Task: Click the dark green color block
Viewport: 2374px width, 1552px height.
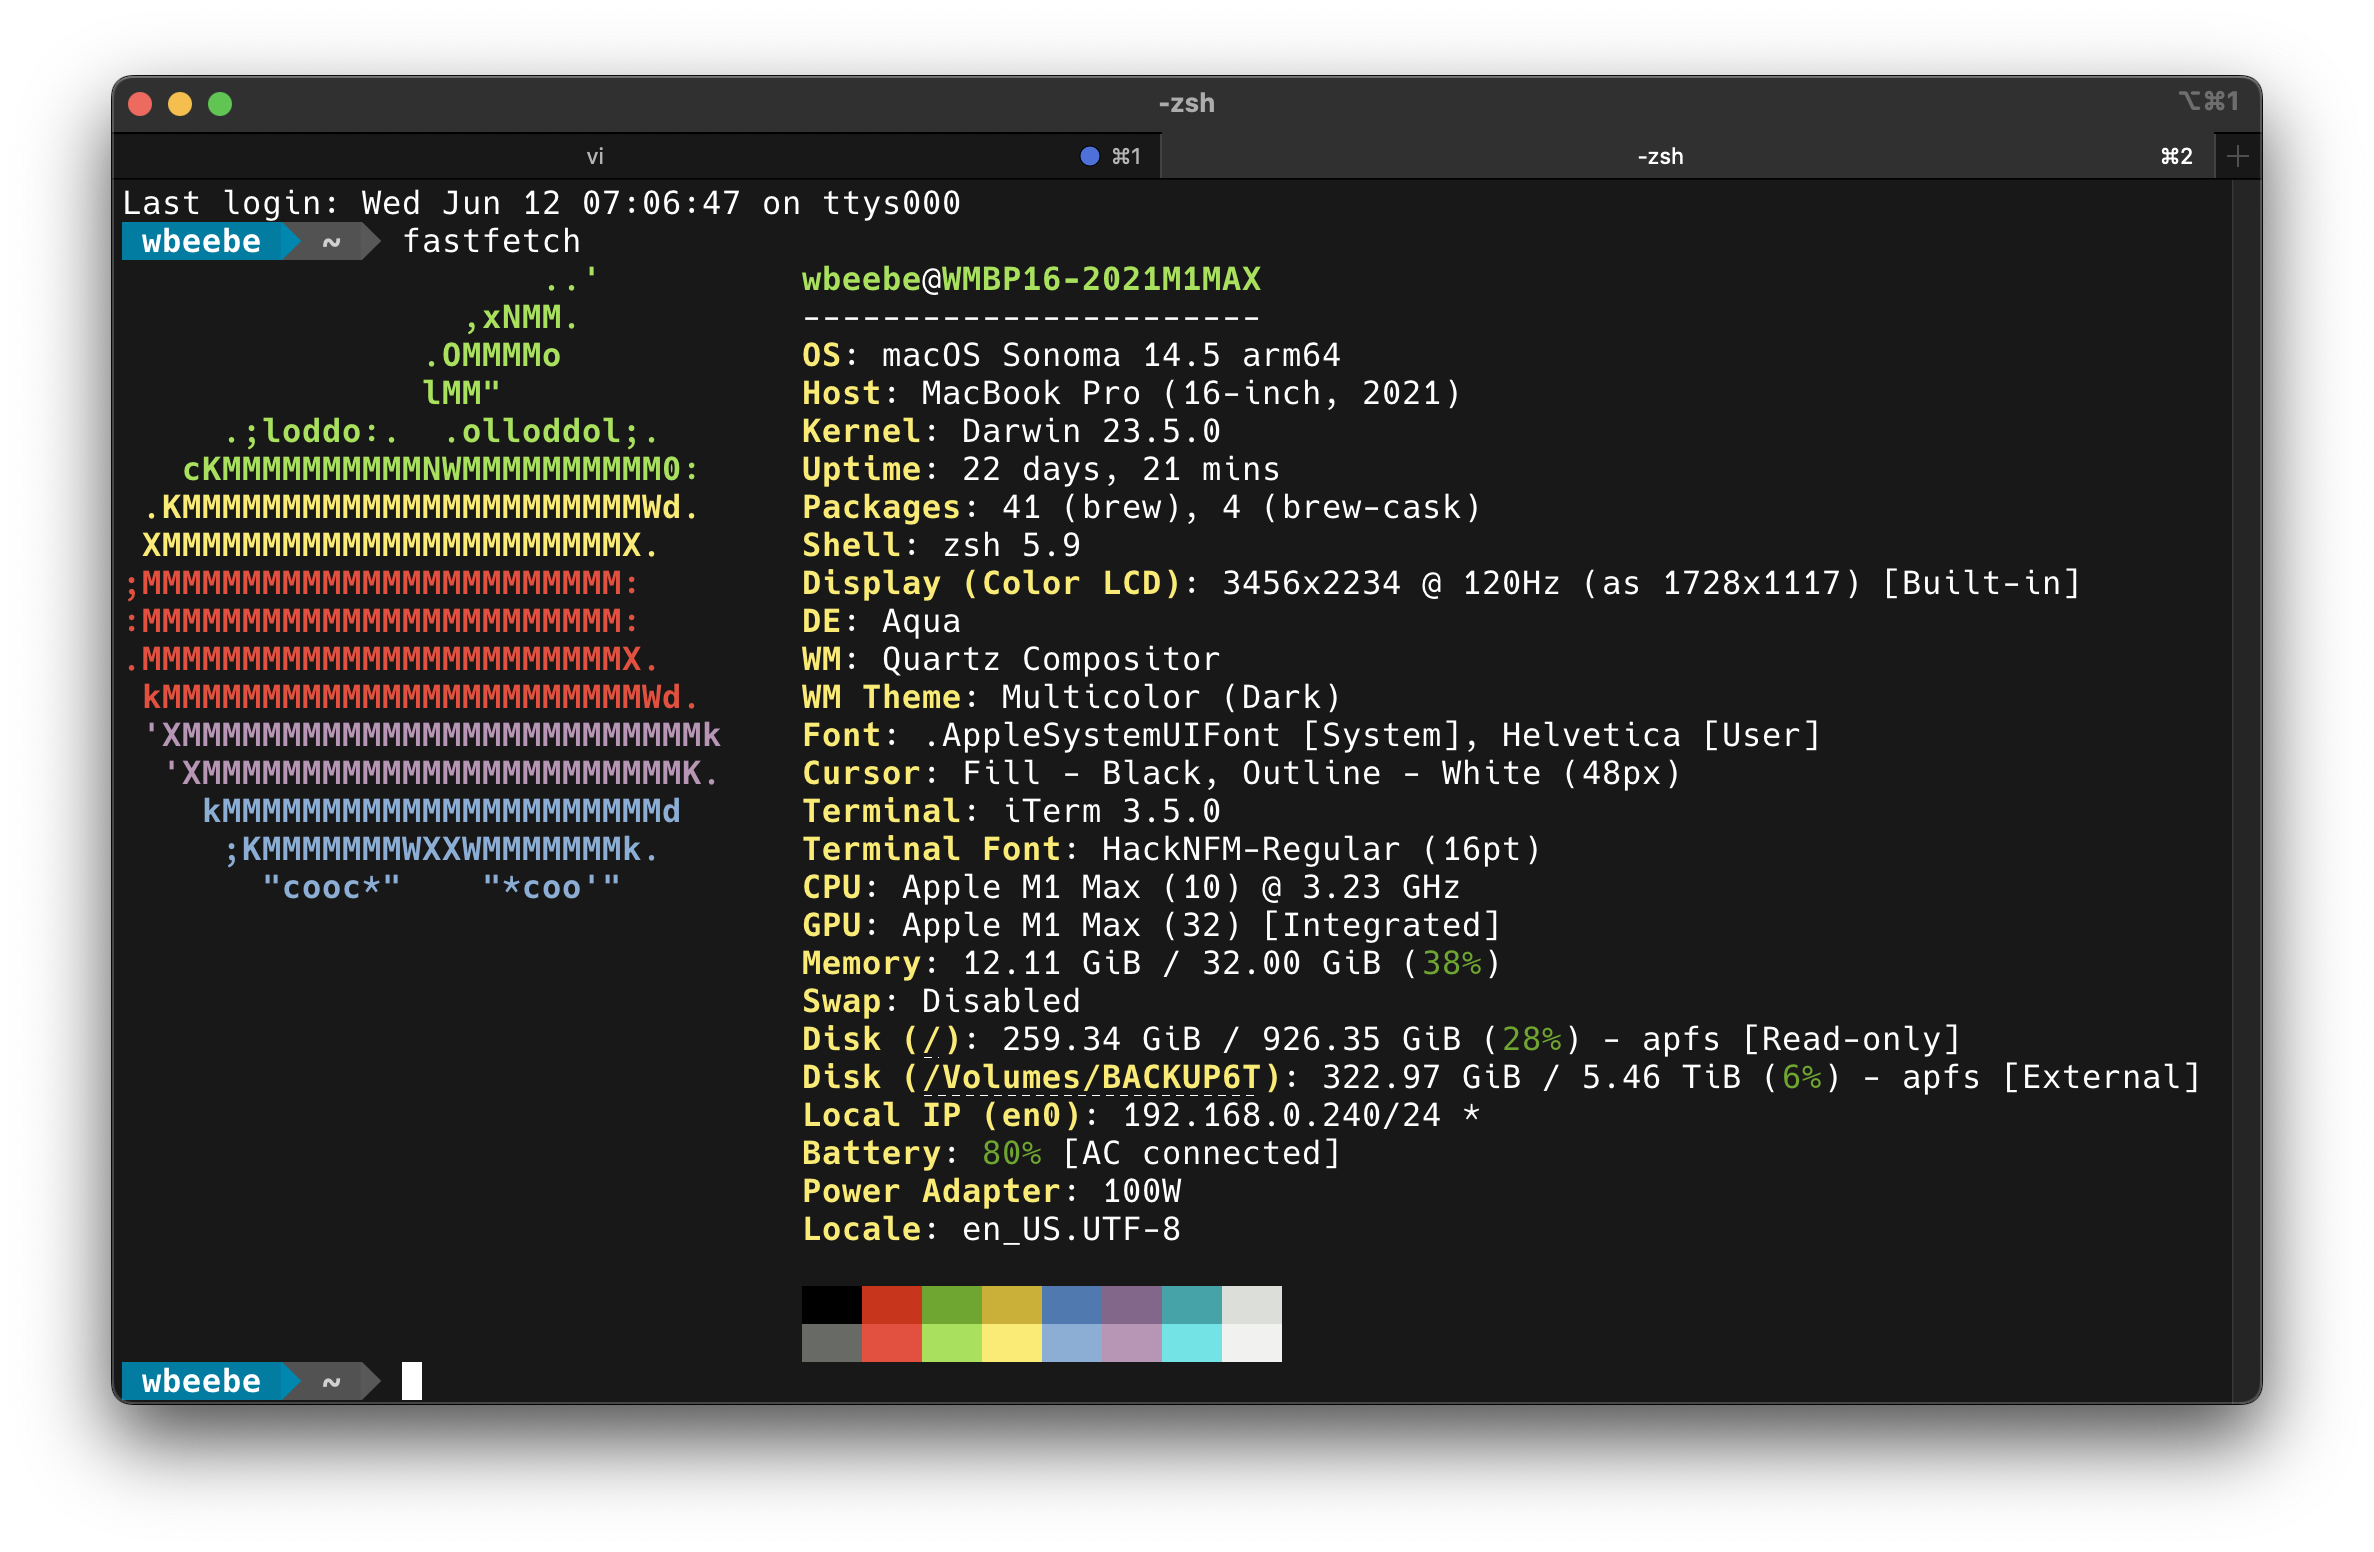Action: pos(952,1305)
